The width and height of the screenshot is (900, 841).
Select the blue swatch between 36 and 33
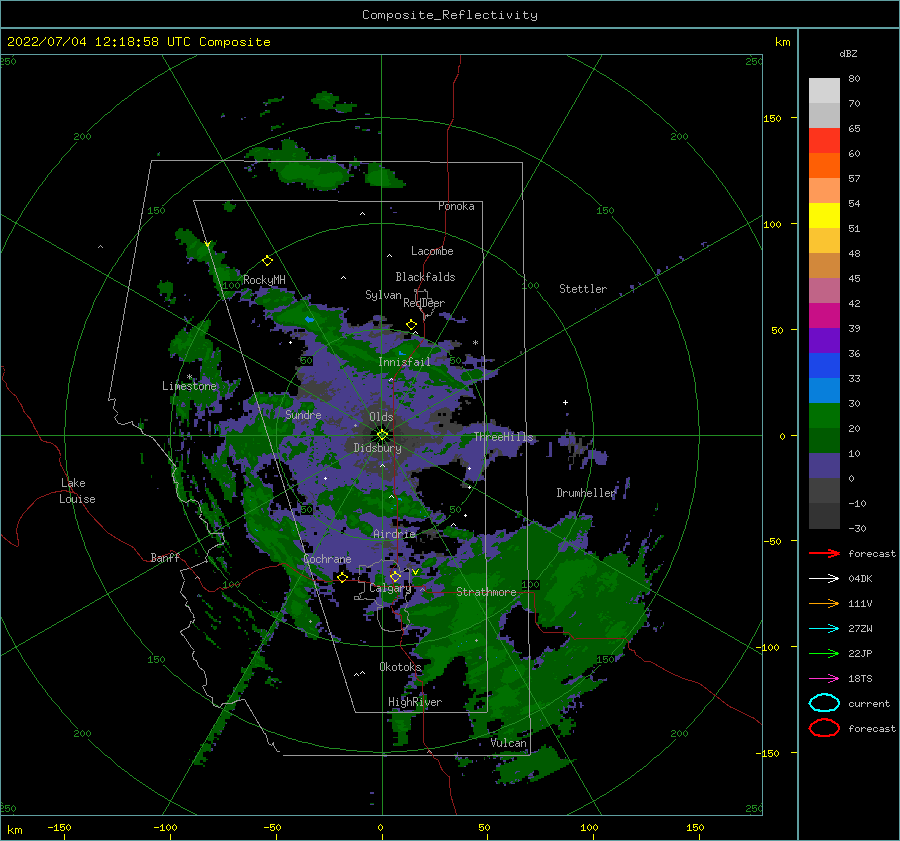824,365
